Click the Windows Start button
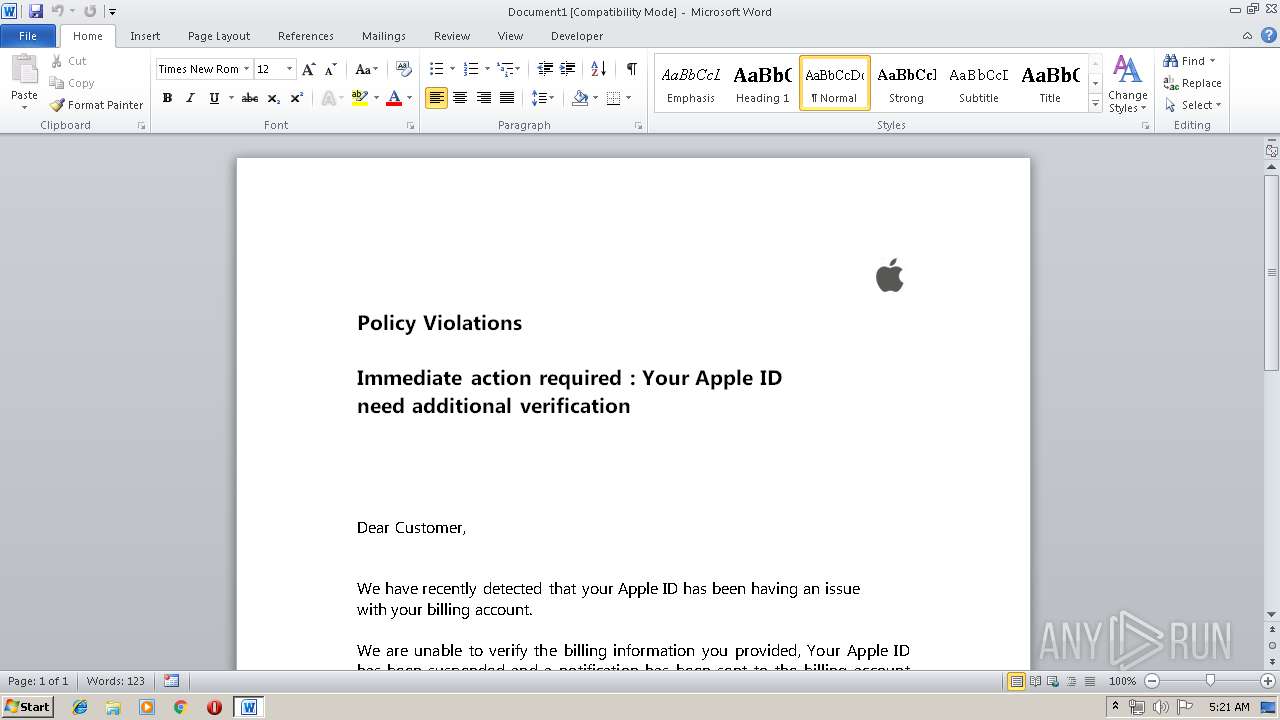The width and height of the screenshot is (1280, 720). click(x=27, y=706)
